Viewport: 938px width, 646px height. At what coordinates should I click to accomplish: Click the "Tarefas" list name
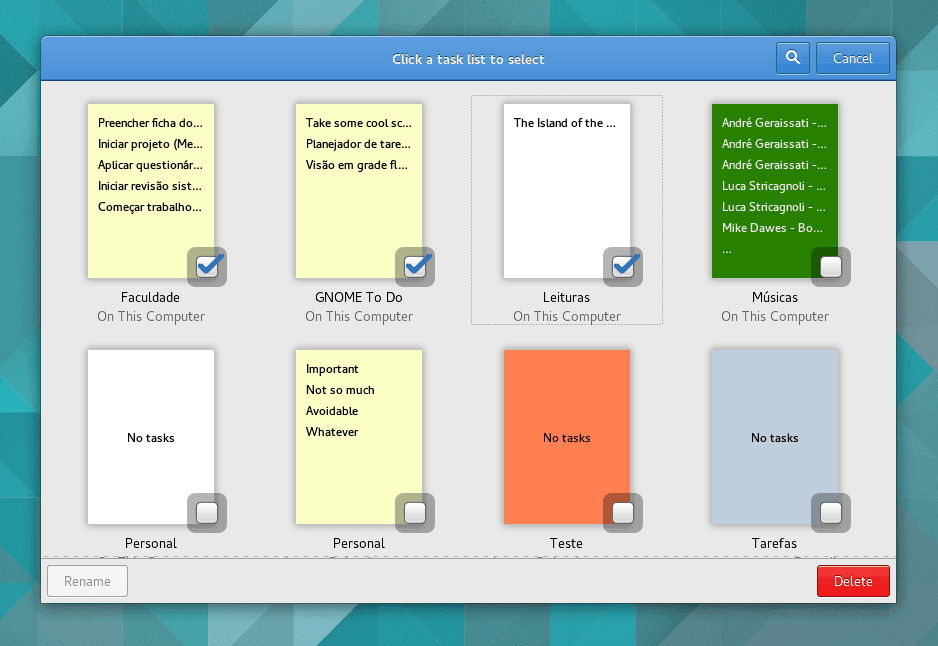[x=774, y=543]
